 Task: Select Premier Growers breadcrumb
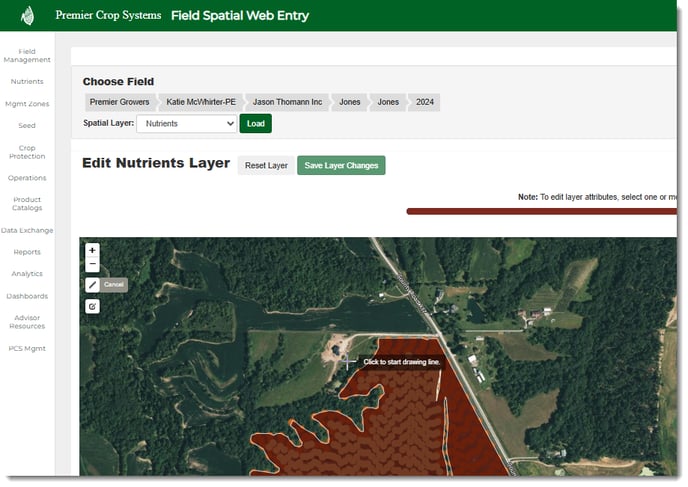click(x=119, y=102)
